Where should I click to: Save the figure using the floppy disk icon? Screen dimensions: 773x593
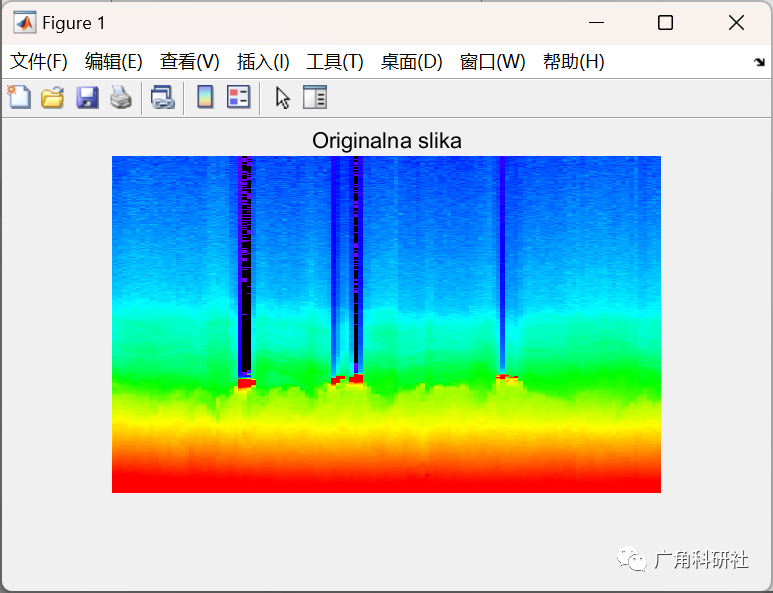pos(87,97)
